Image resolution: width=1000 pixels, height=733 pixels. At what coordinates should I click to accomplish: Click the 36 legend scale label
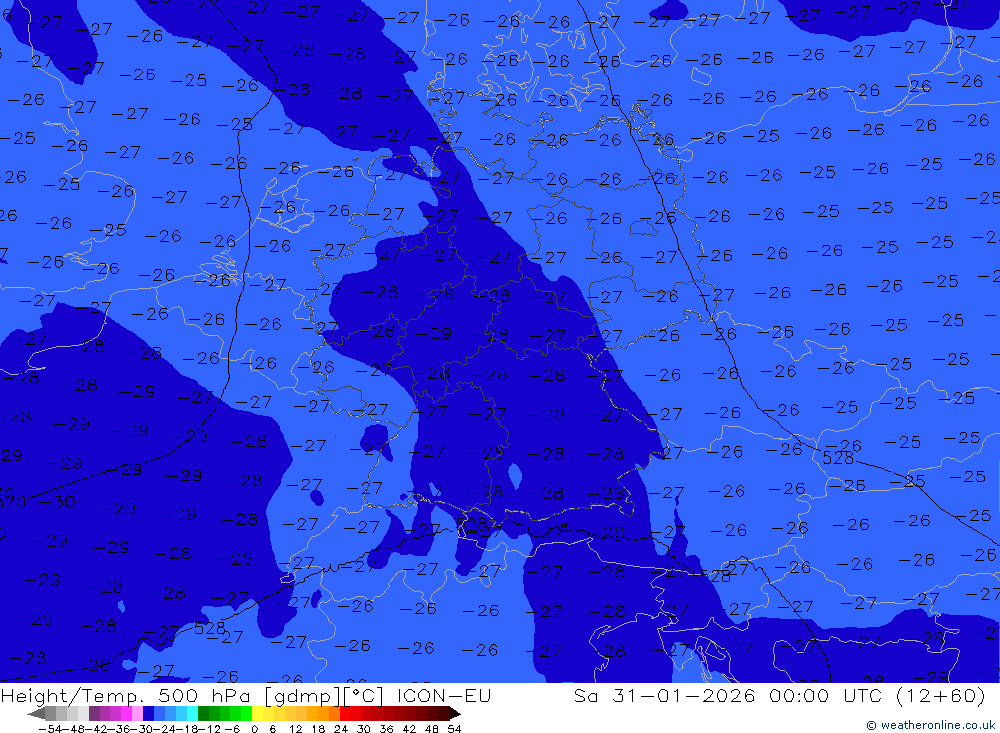(x=386, y=729)
